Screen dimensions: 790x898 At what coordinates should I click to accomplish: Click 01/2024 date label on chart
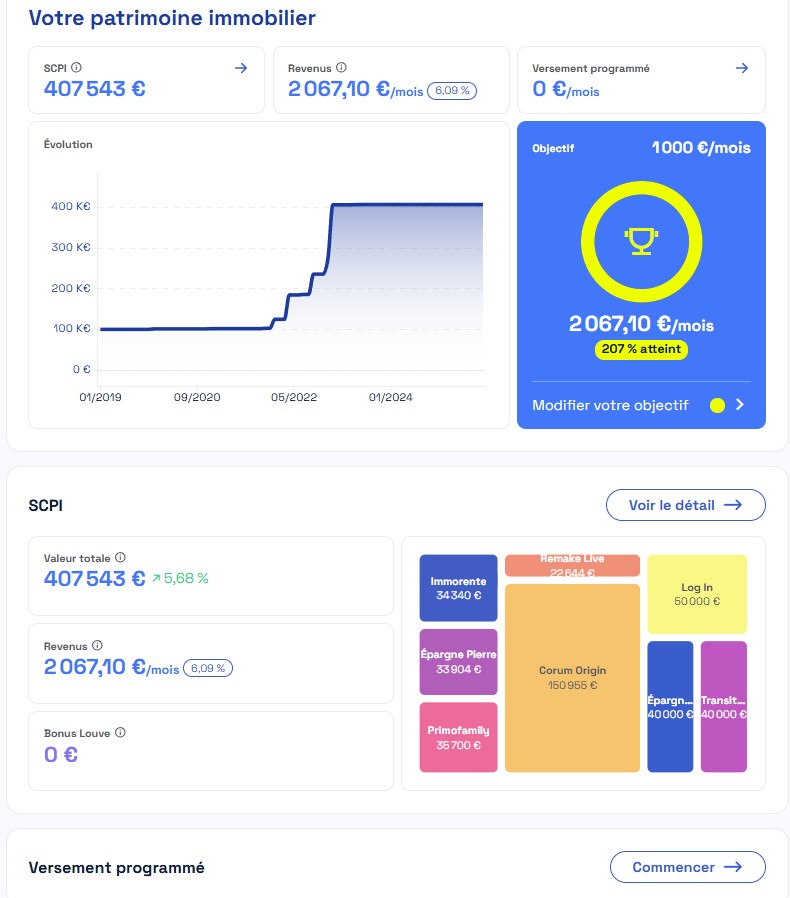click(390, 397)
